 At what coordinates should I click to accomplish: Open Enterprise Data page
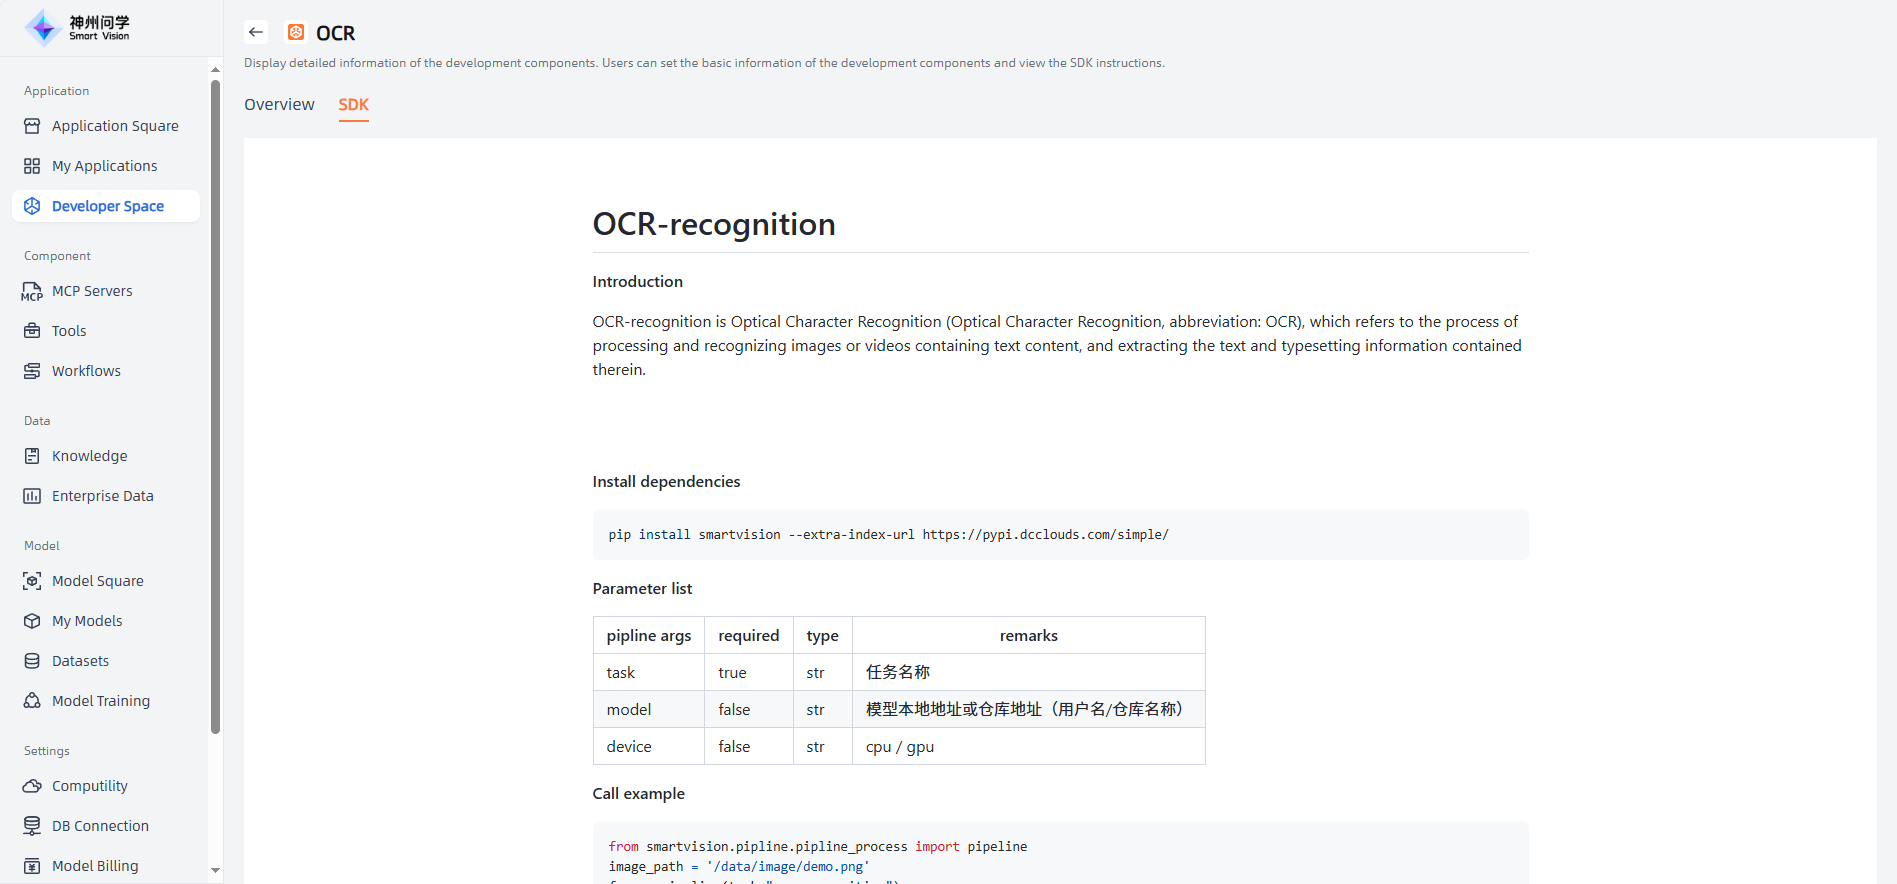(102, 496)
